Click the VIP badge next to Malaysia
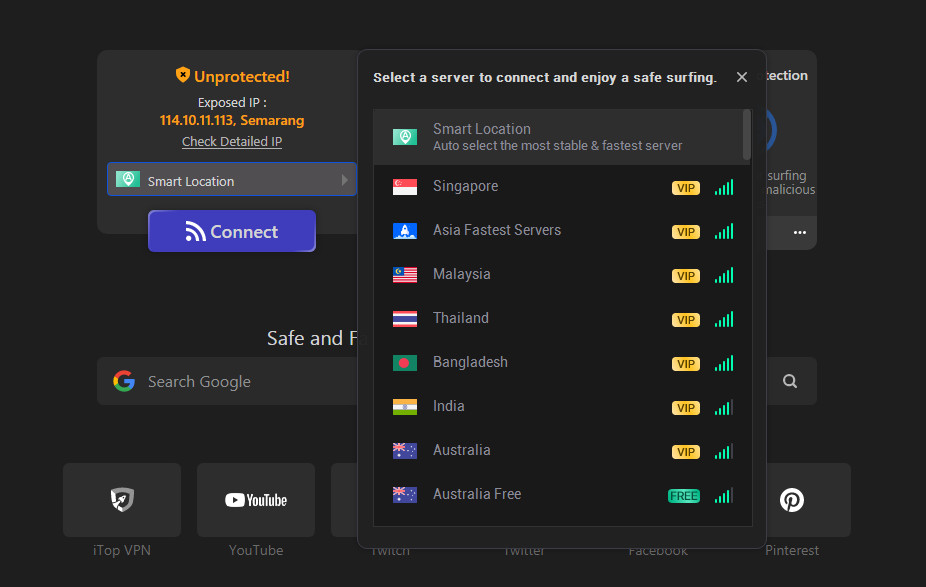This screenshot has height=587, width=926. point(686,276)
